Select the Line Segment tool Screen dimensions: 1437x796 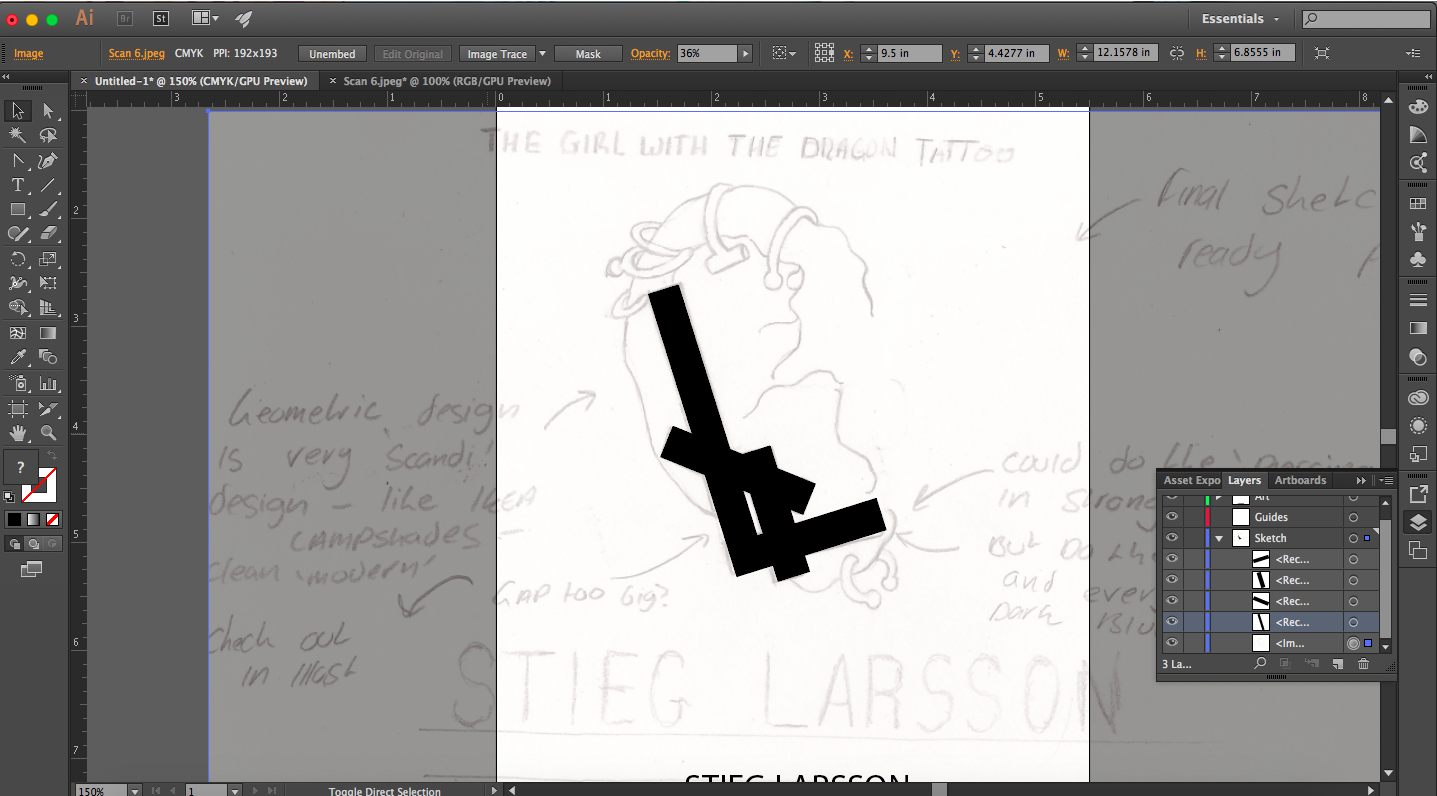[48, 185]
